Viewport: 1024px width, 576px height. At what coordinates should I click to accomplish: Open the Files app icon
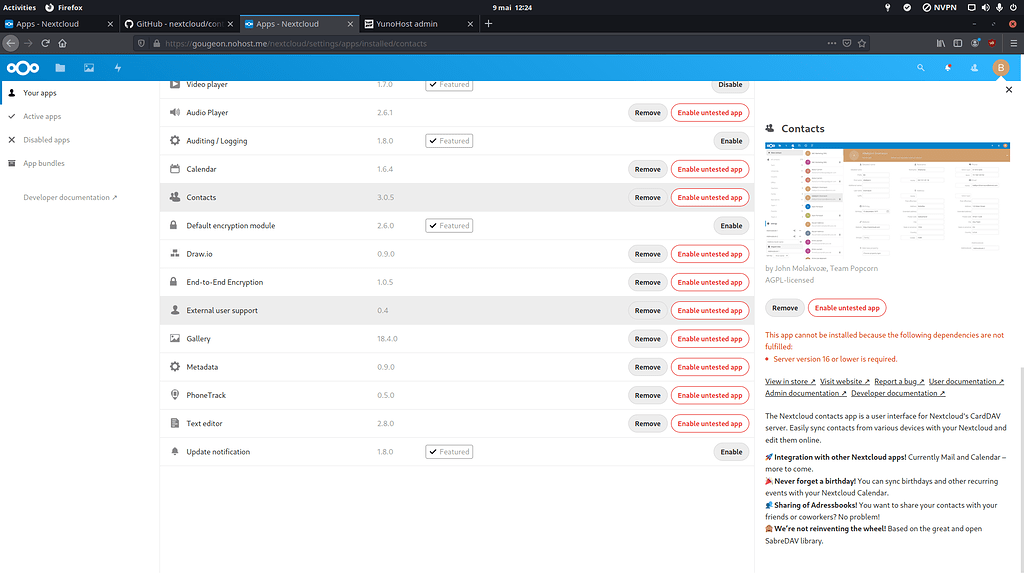[60, 68]
